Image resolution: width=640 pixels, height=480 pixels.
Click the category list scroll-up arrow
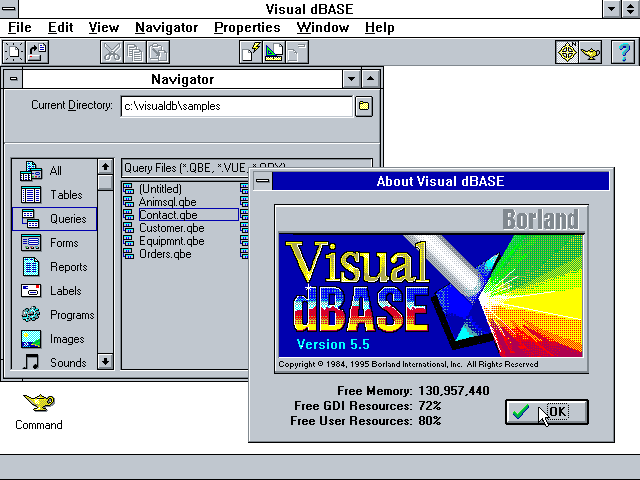(x=105, y=167)
